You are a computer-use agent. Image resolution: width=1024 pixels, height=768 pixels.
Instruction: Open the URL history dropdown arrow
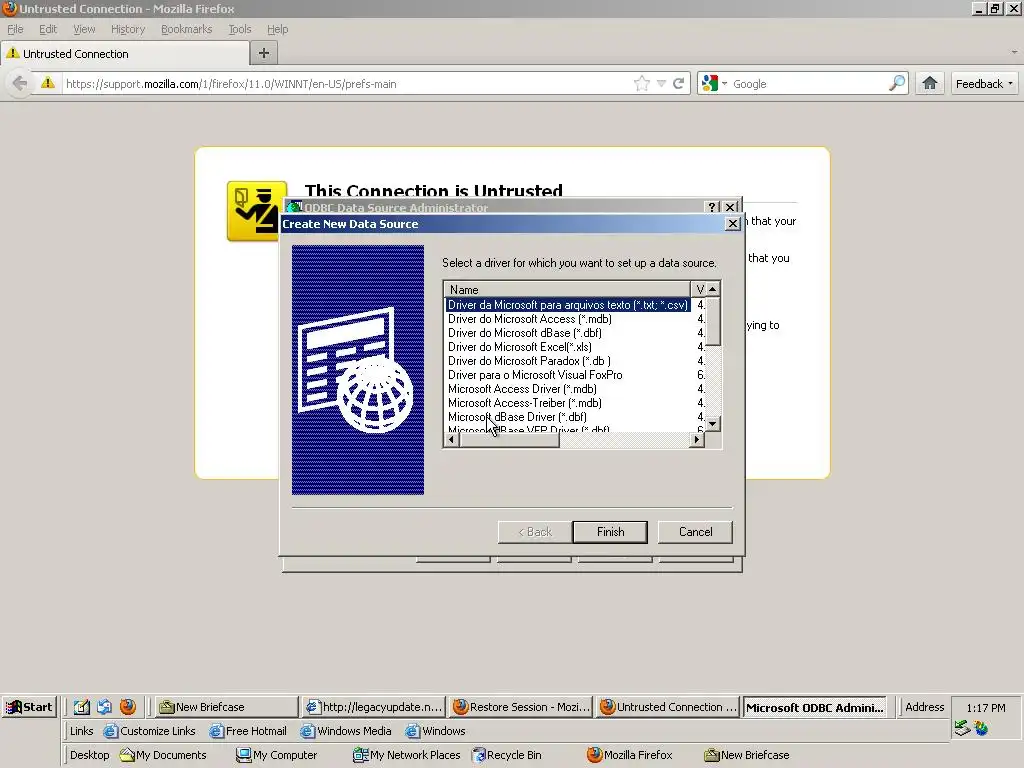(661, 84)
